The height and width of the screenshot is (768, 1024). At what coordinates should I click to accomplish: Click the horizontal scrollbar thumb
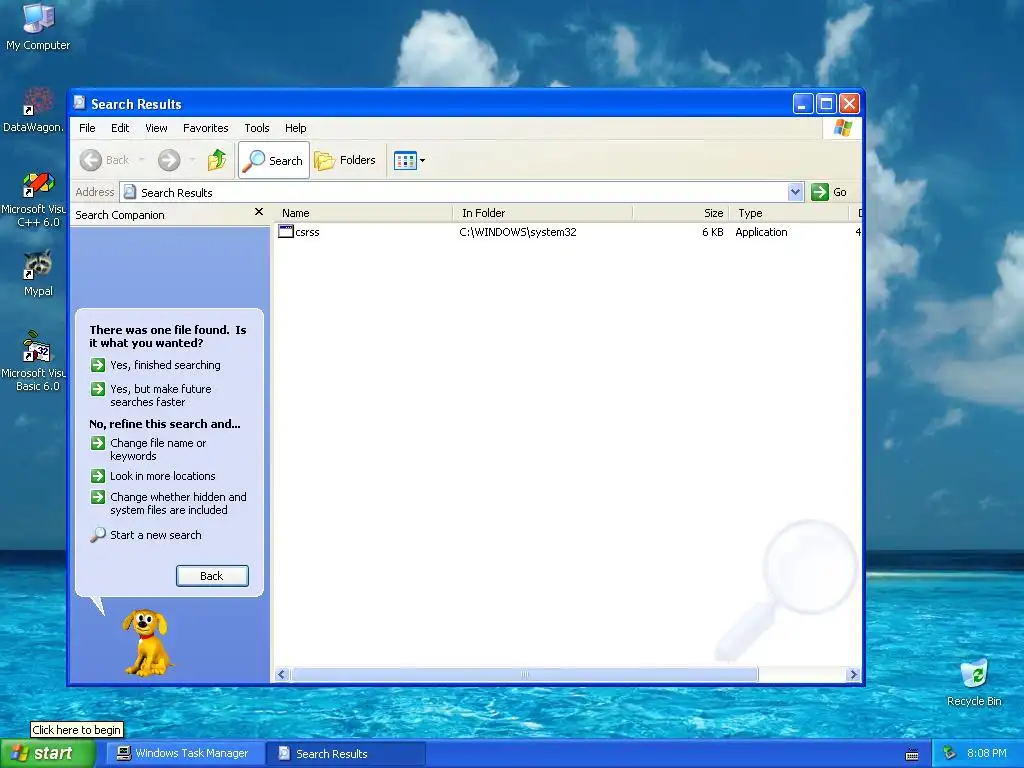click(x=524, y=675)
